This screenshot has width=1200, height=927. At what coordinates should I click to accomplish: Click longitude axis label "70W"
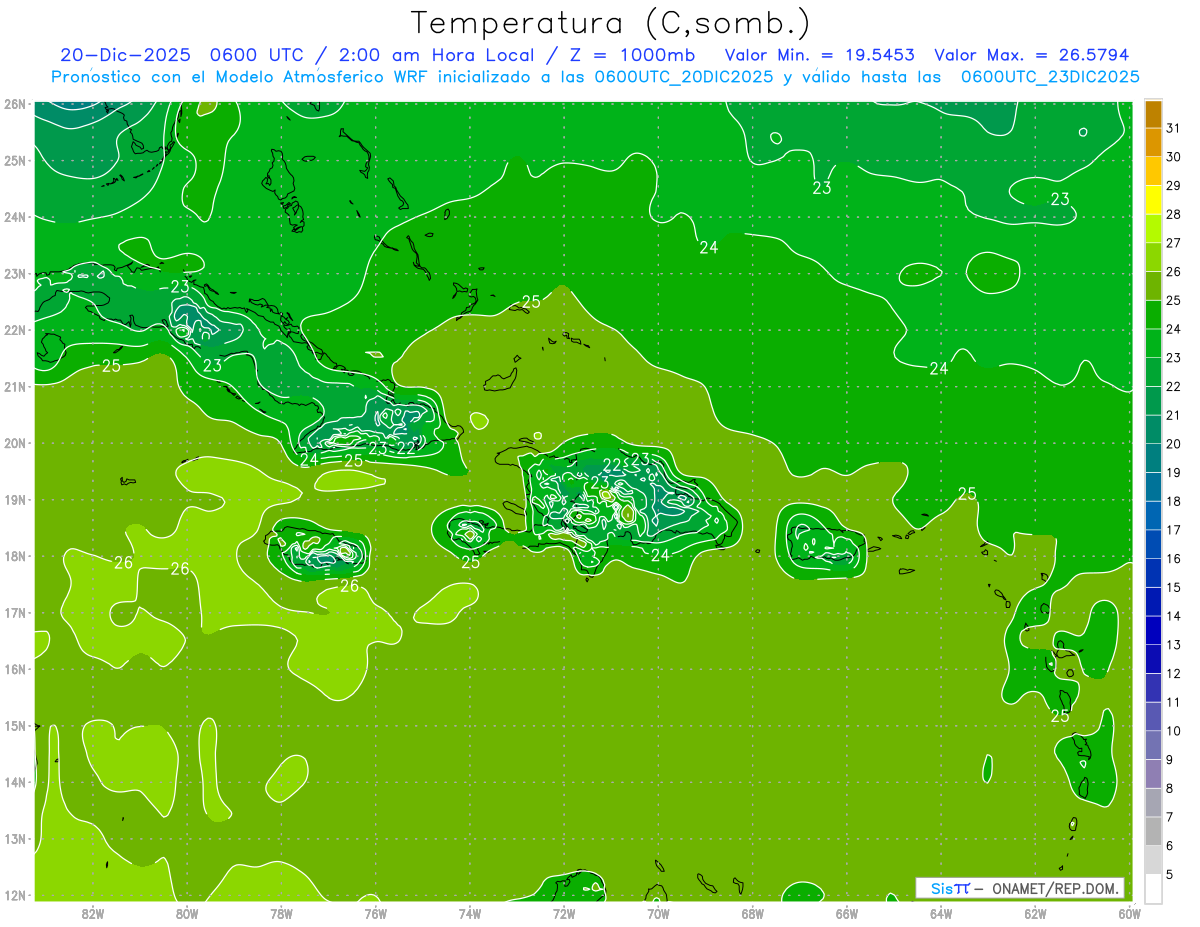[x=658, y=913]
